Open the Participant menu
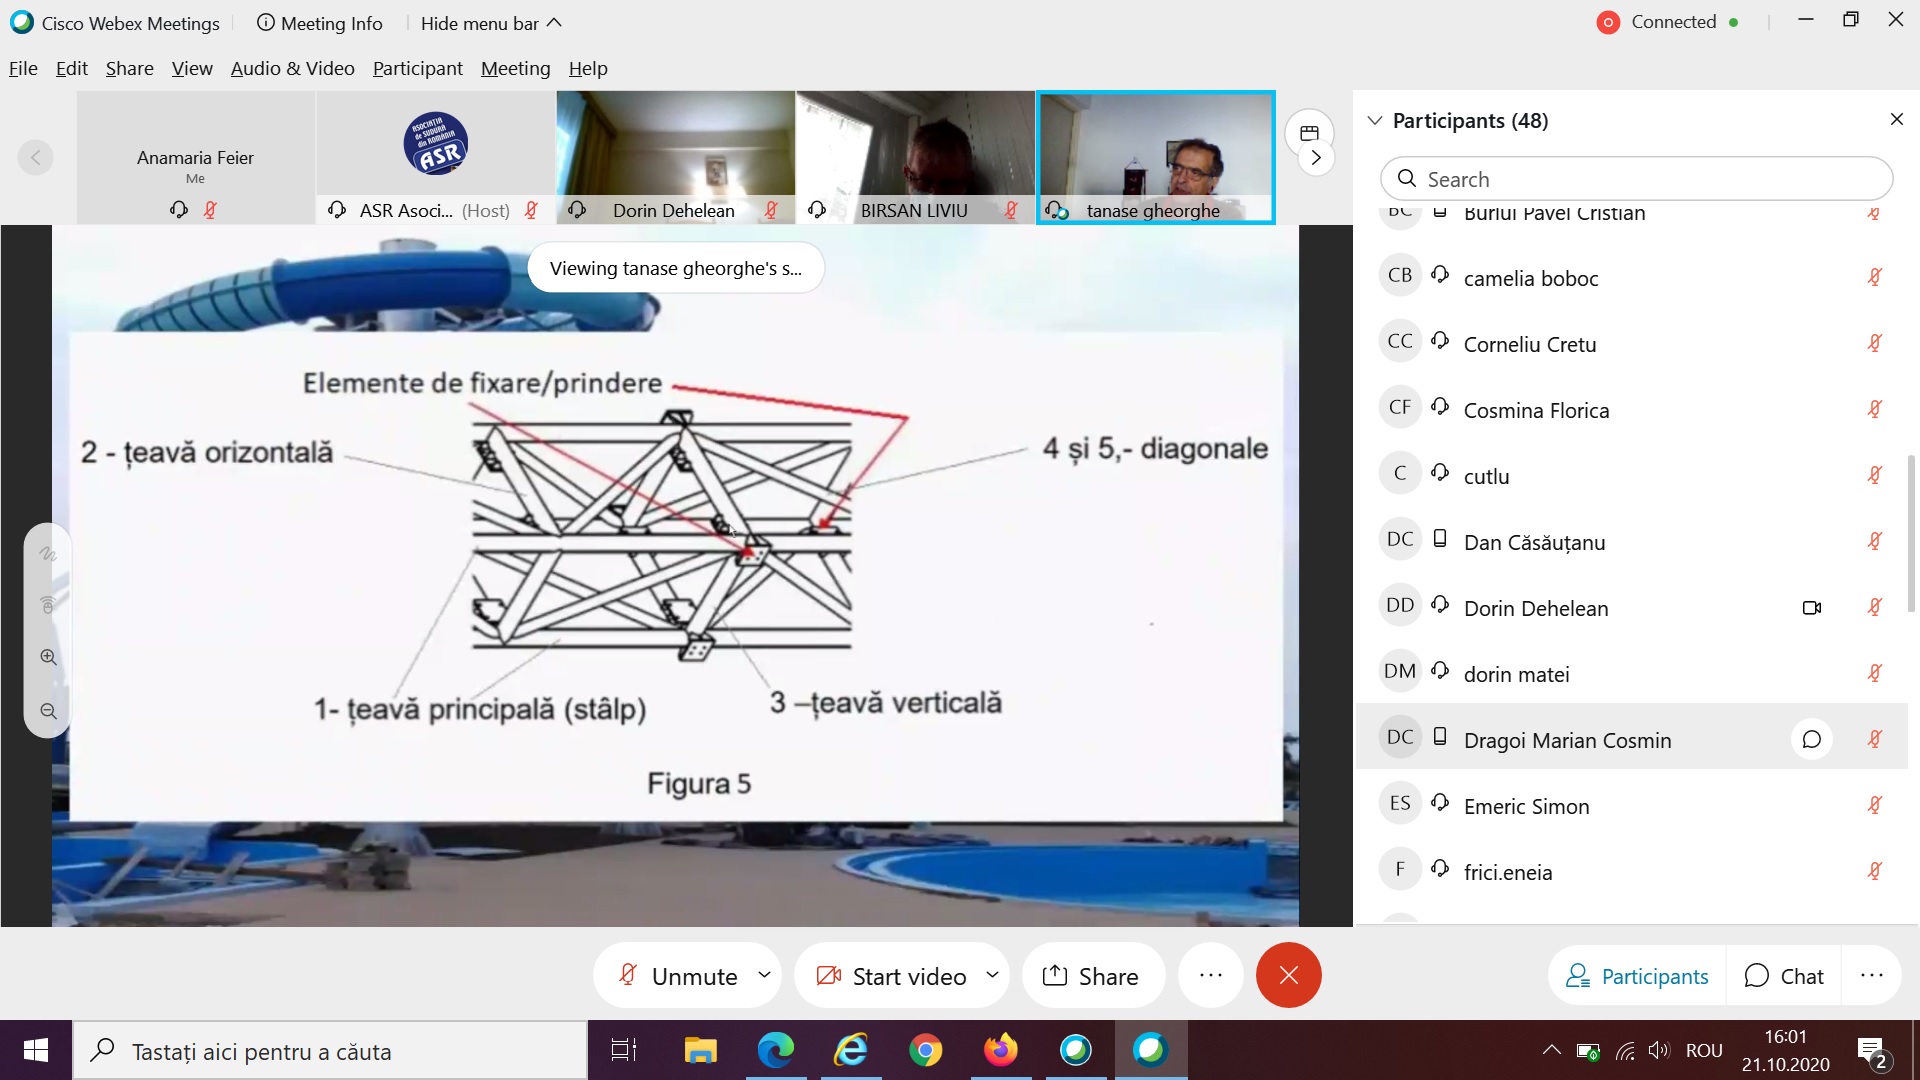 coord(417,68)
